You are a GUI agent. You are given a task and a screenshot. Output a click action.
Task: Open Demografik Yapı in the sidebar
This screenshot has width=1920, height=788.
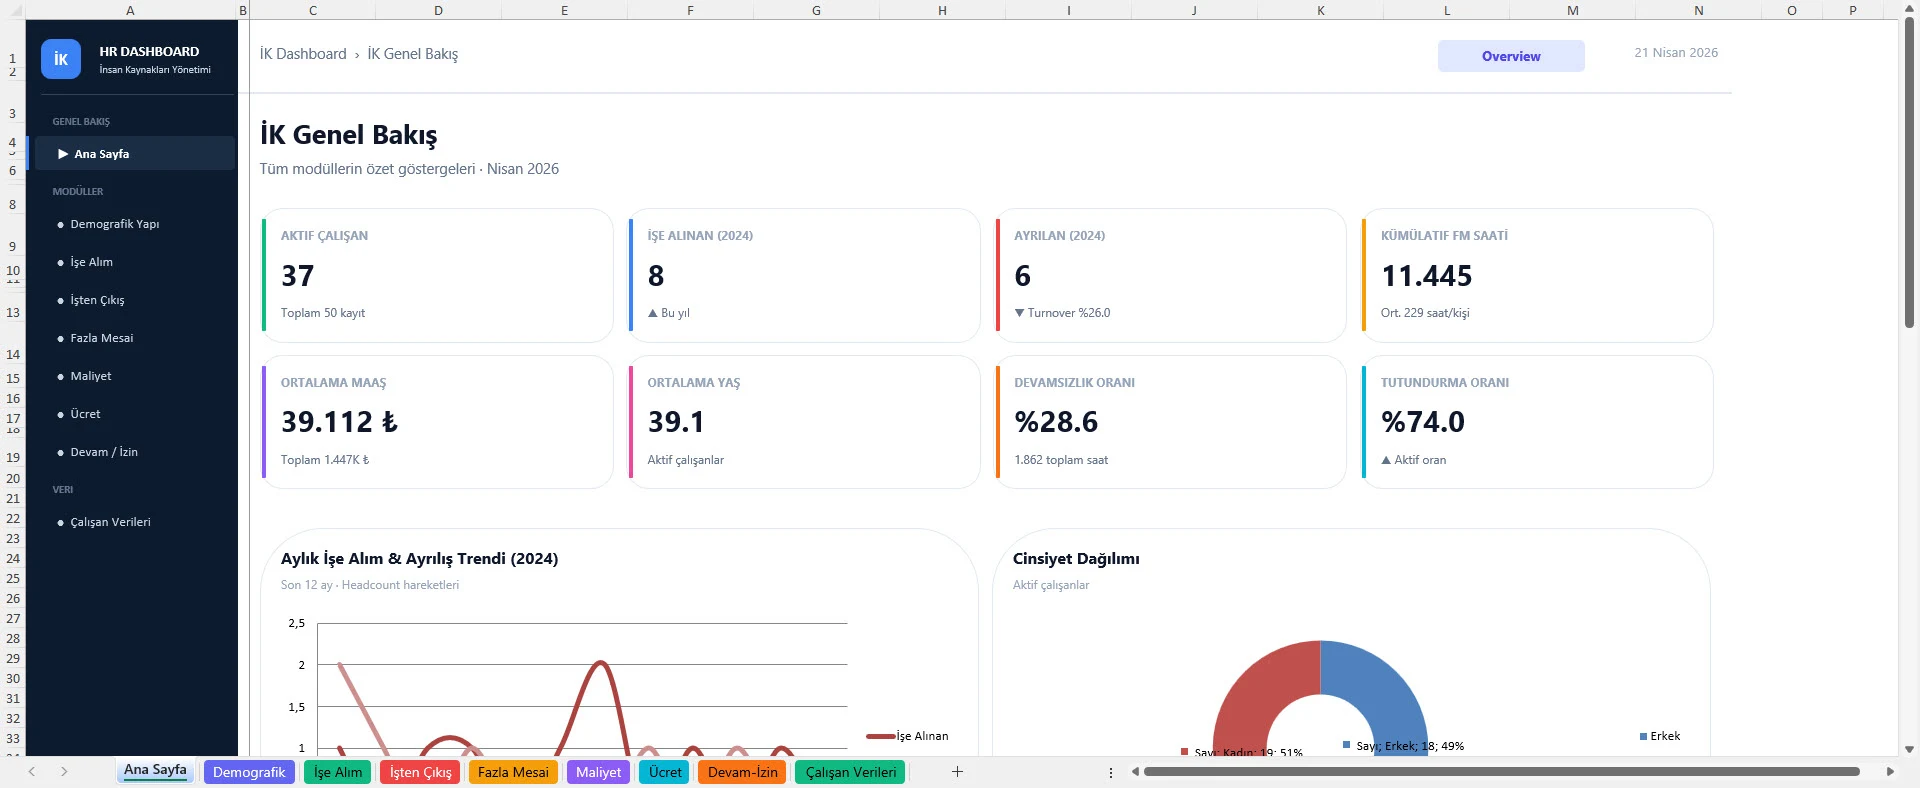(114, 224)
